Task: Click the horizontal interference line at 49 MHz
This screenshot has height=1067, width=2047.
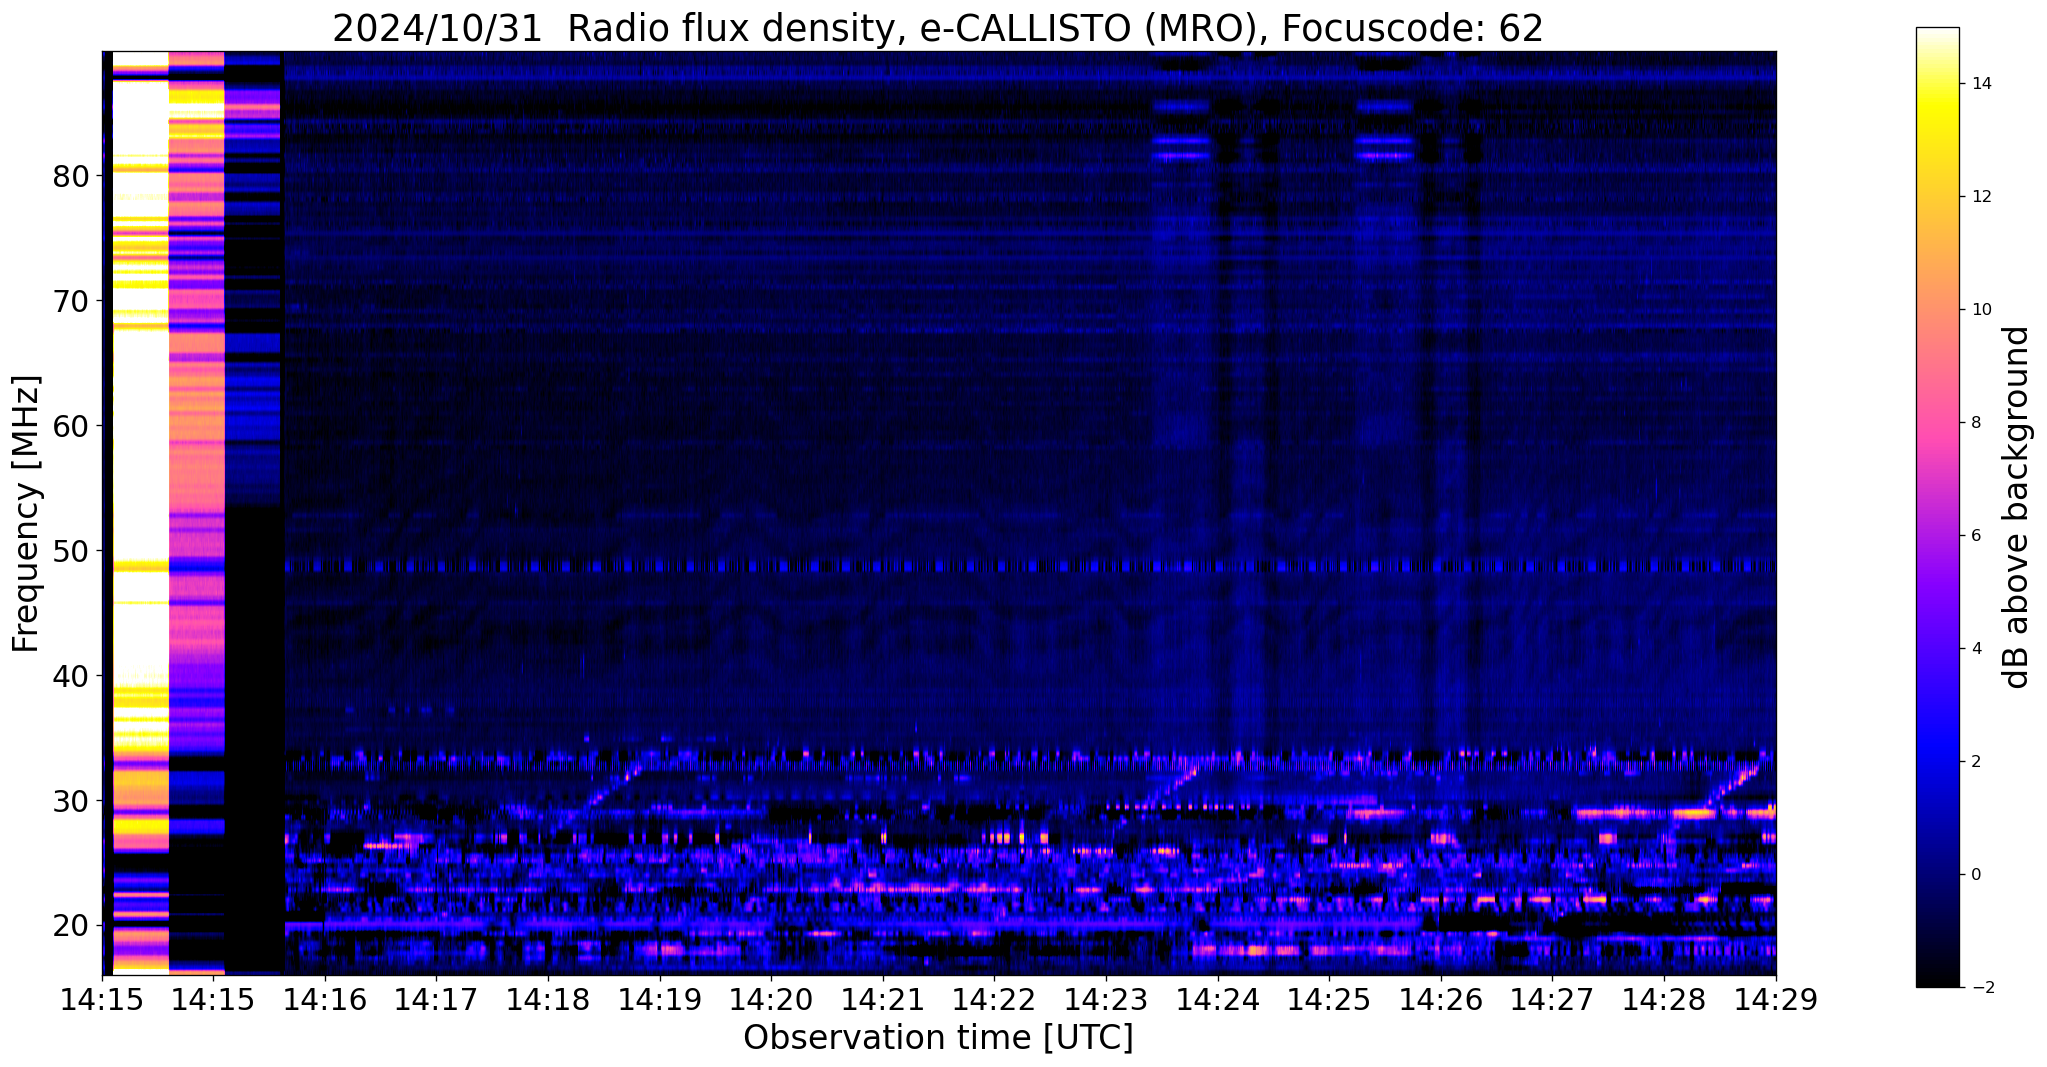Action: [1030, 566]
